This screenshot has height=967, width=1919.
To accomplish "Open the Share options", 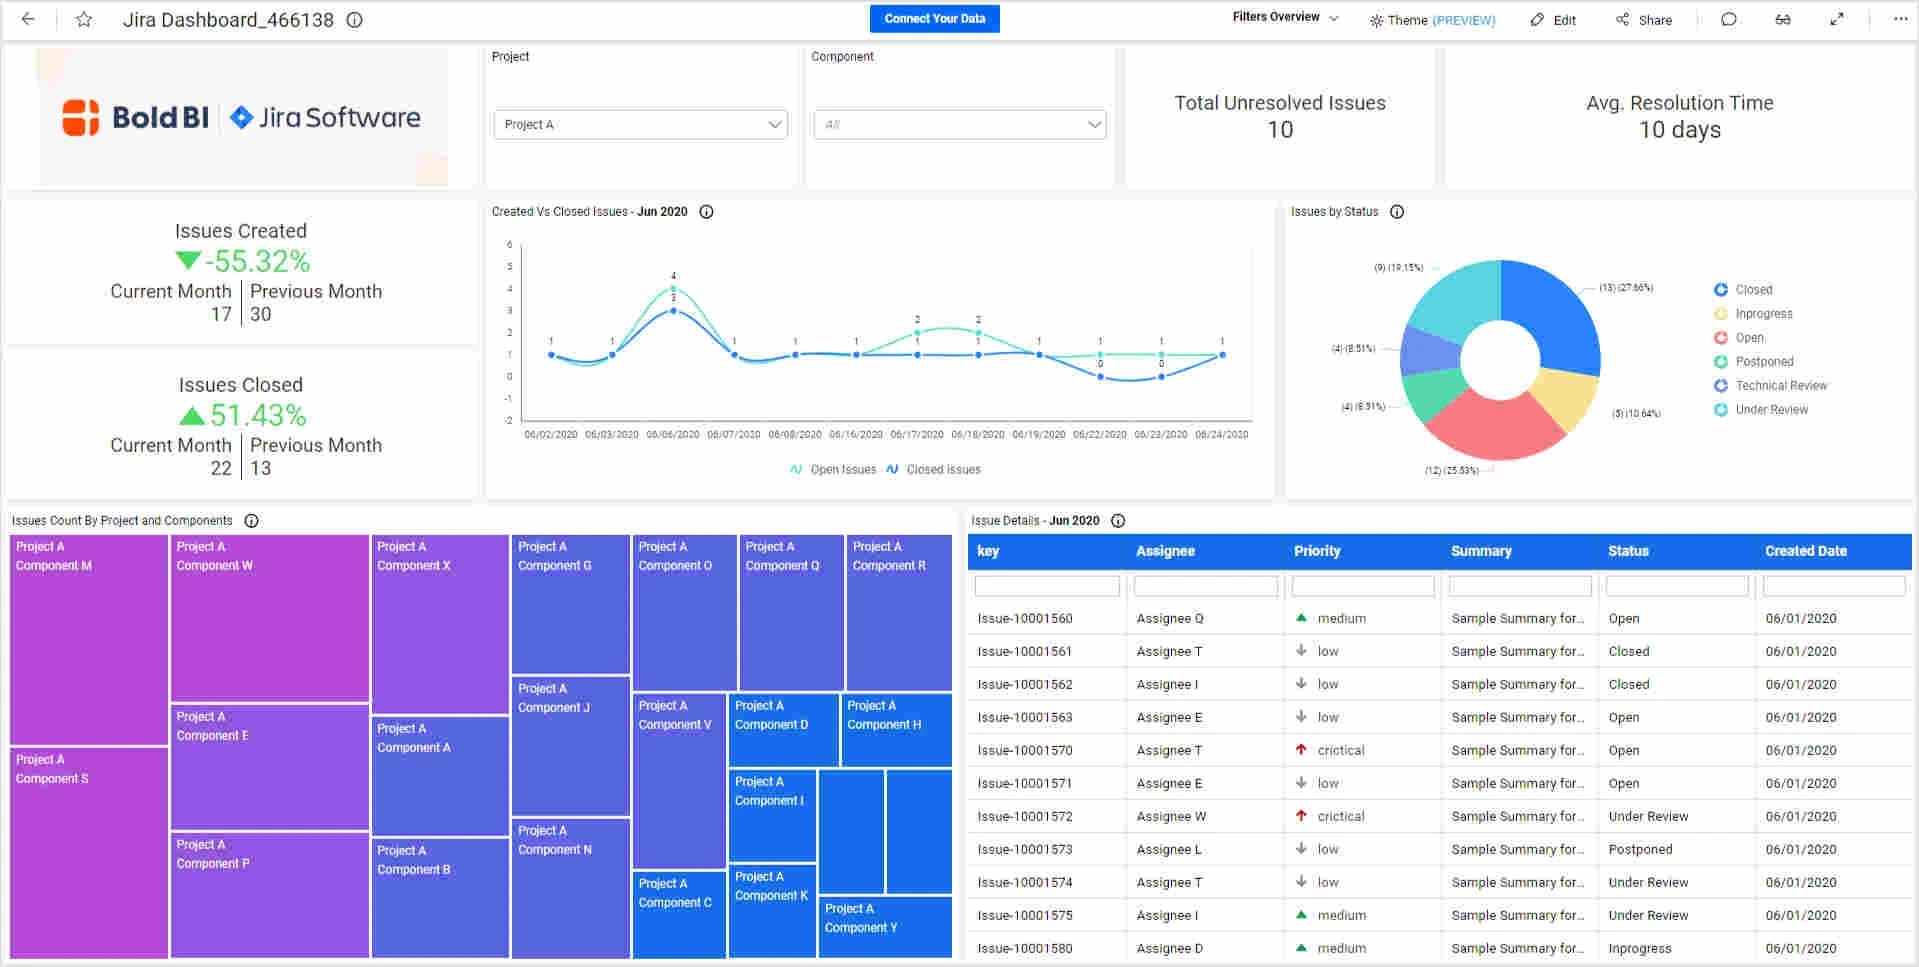I will click(1643, 19).
